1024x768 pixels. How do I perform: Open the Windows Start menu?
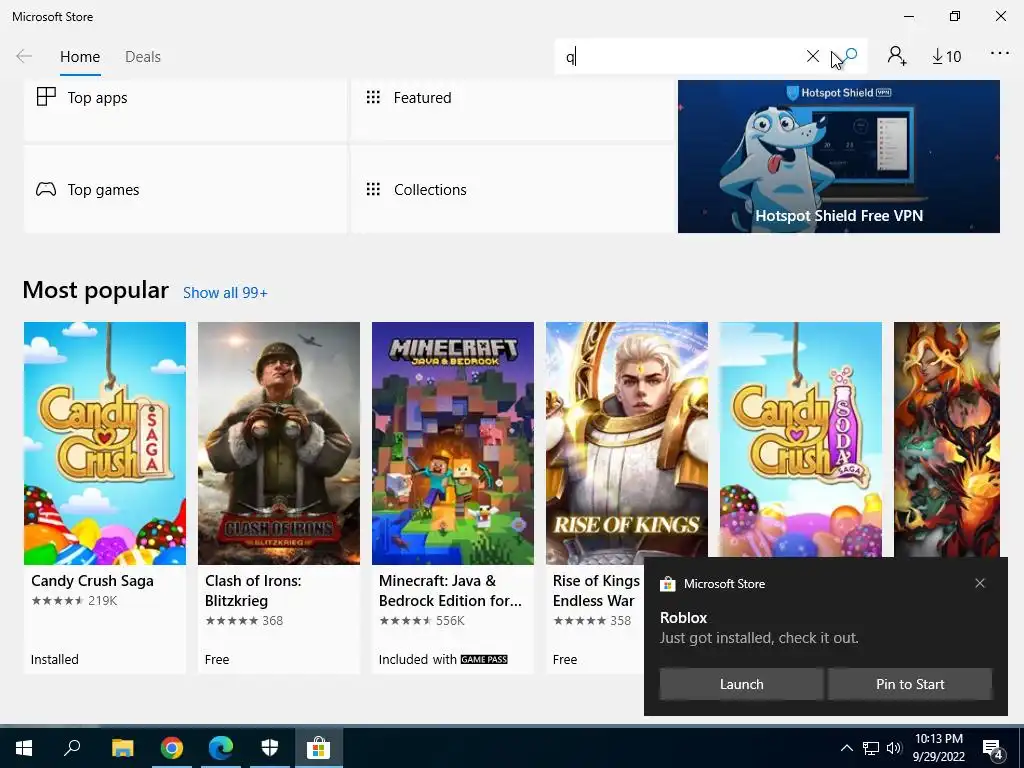[24, 747]
